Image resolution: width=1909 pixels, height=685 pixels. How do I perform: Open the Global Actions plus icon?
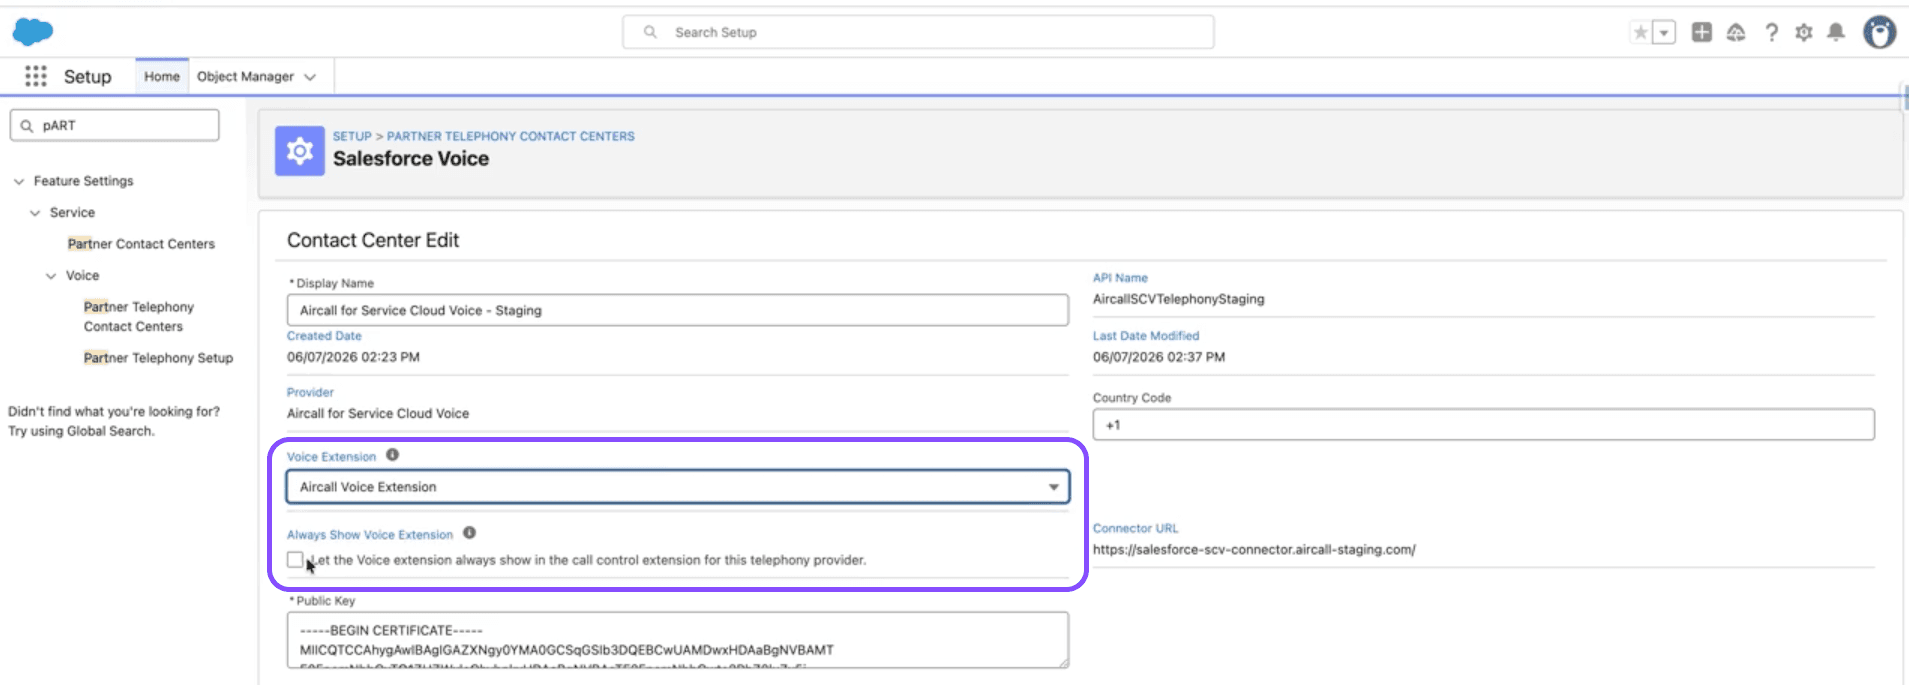click(x=1701, y=32)
